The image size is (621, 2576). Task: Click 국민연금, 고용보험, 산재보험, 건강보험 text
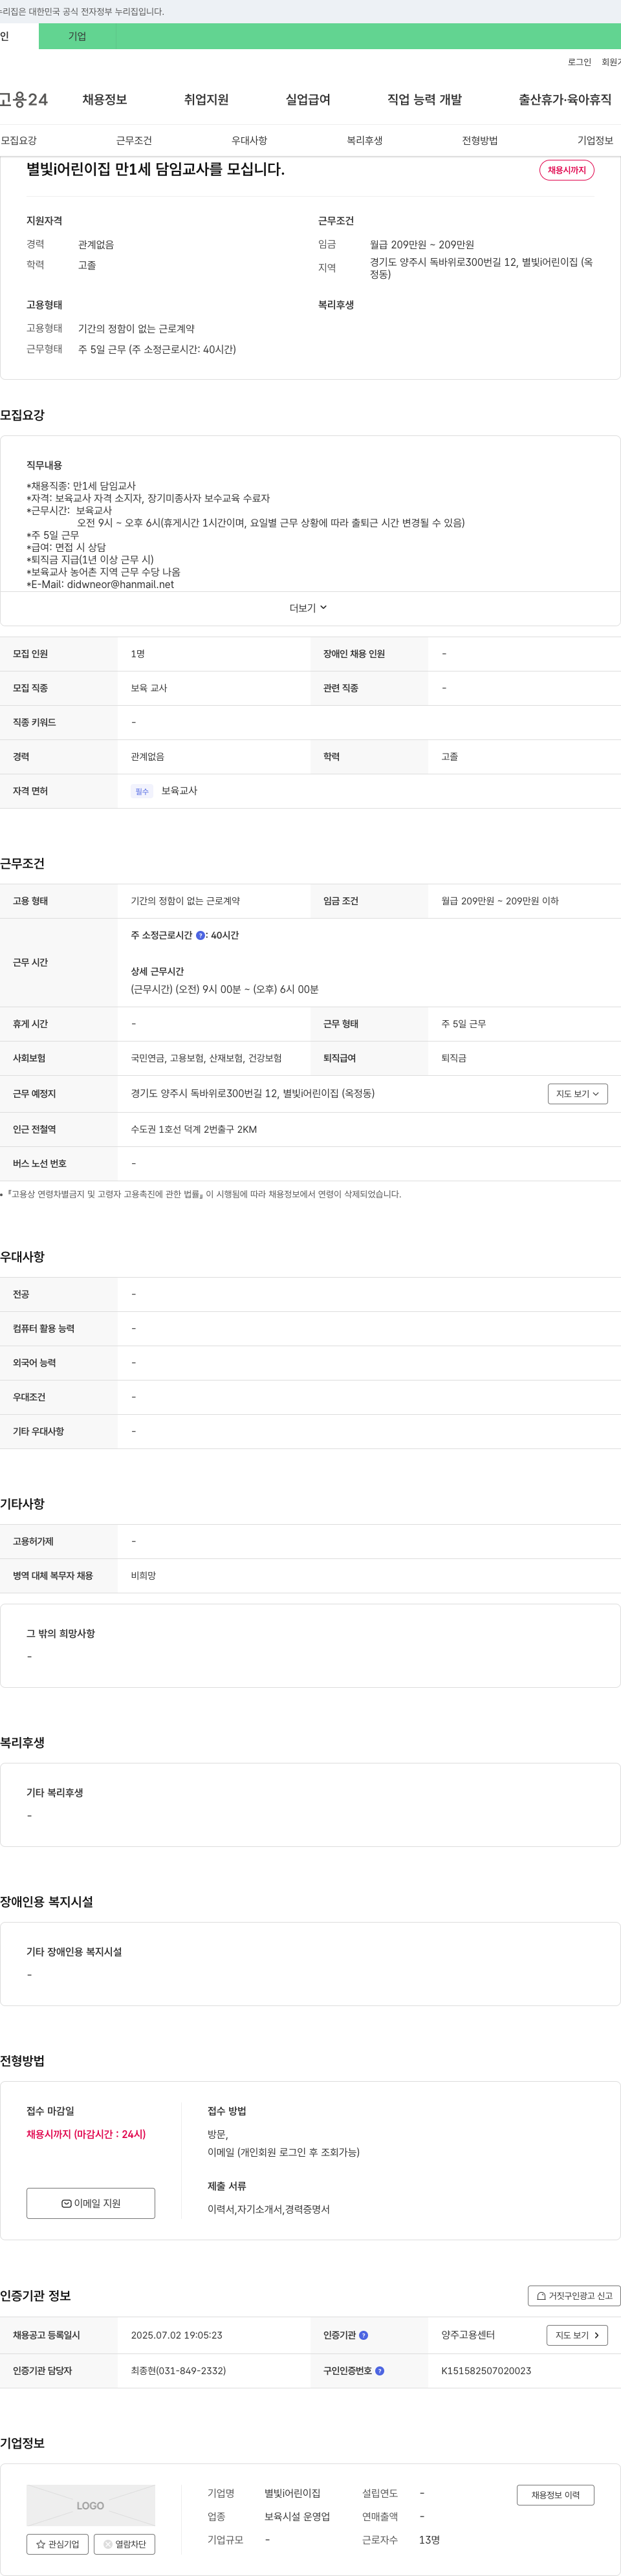[x=206, y=1058]
